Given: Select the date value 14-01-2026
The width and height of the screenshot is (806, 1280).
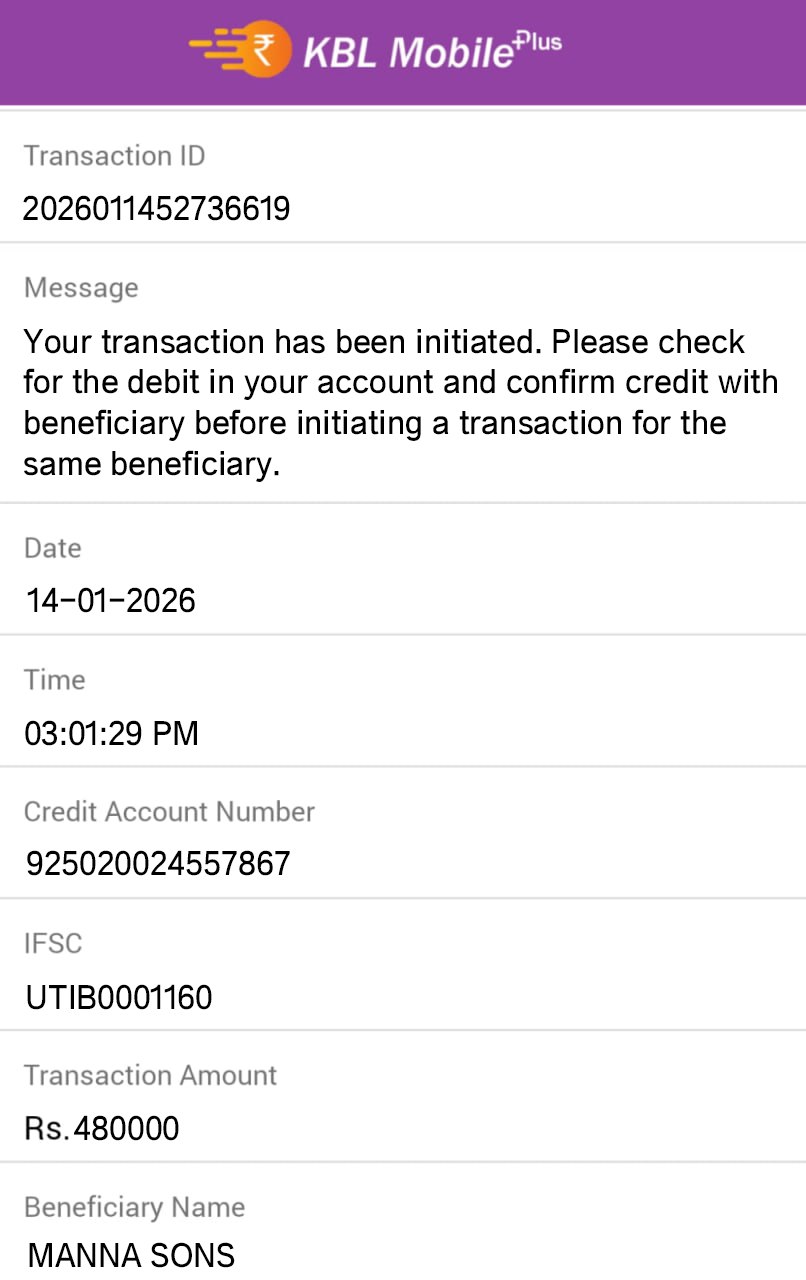Looking at the screenshot, I should [110, 601].
